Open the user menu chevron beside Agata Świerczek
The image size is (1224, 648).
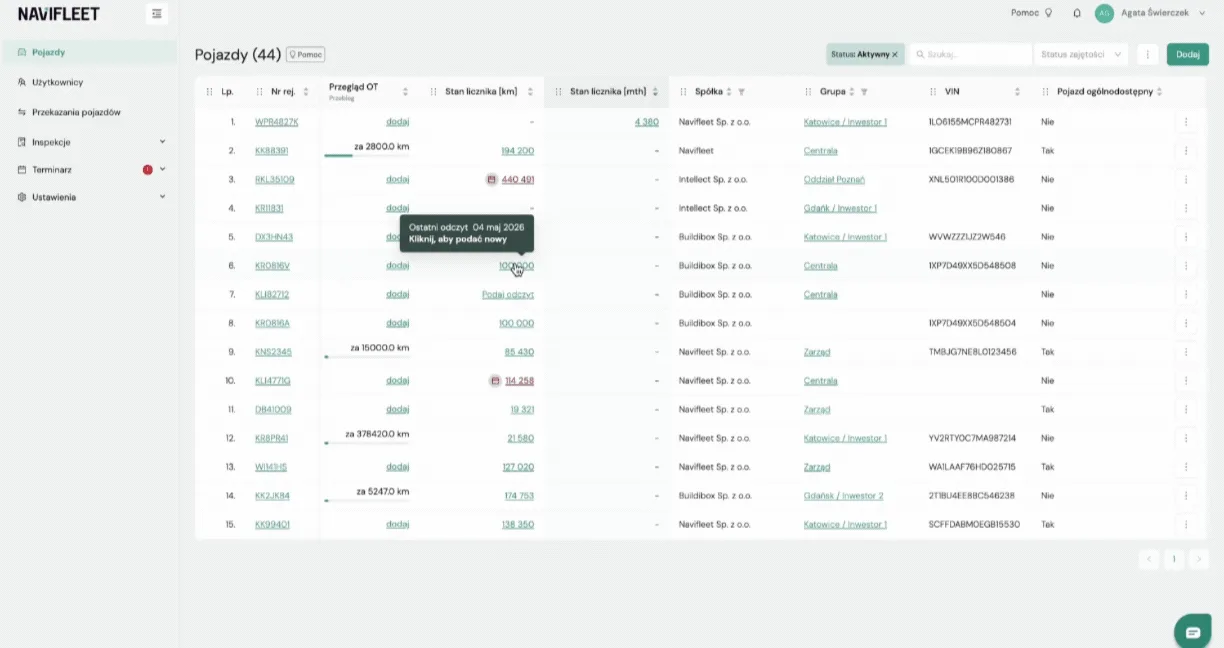tap(1202, 13)
